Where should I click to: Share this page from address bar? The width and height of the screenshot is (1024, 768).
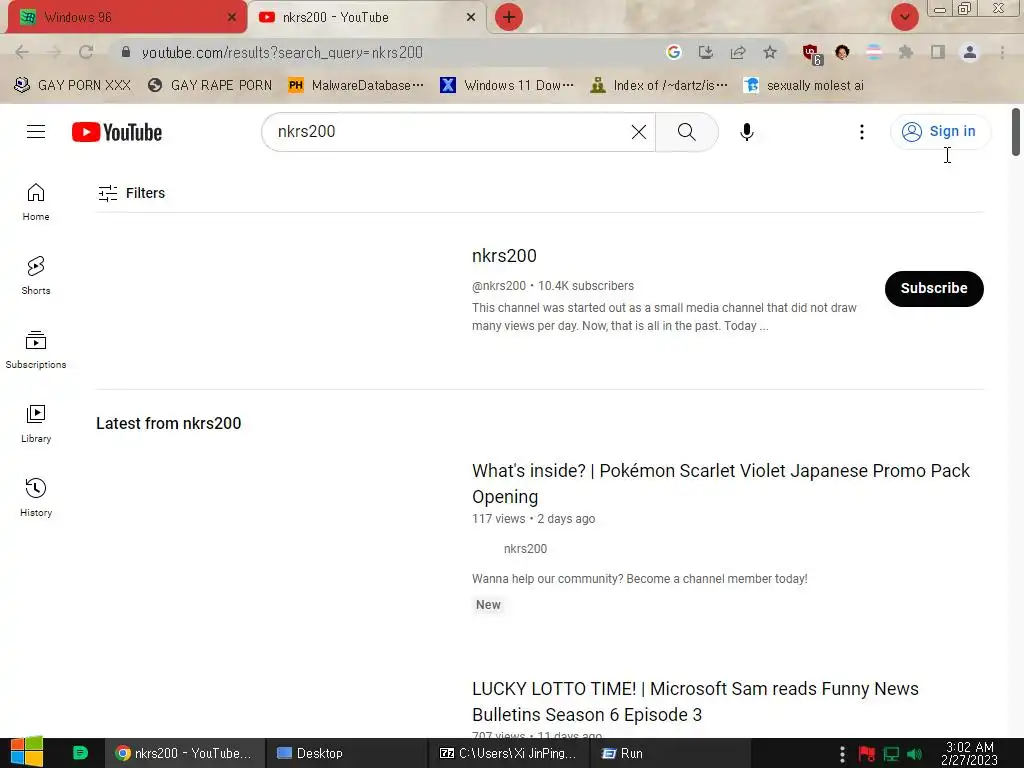click(x=738, y=52)
